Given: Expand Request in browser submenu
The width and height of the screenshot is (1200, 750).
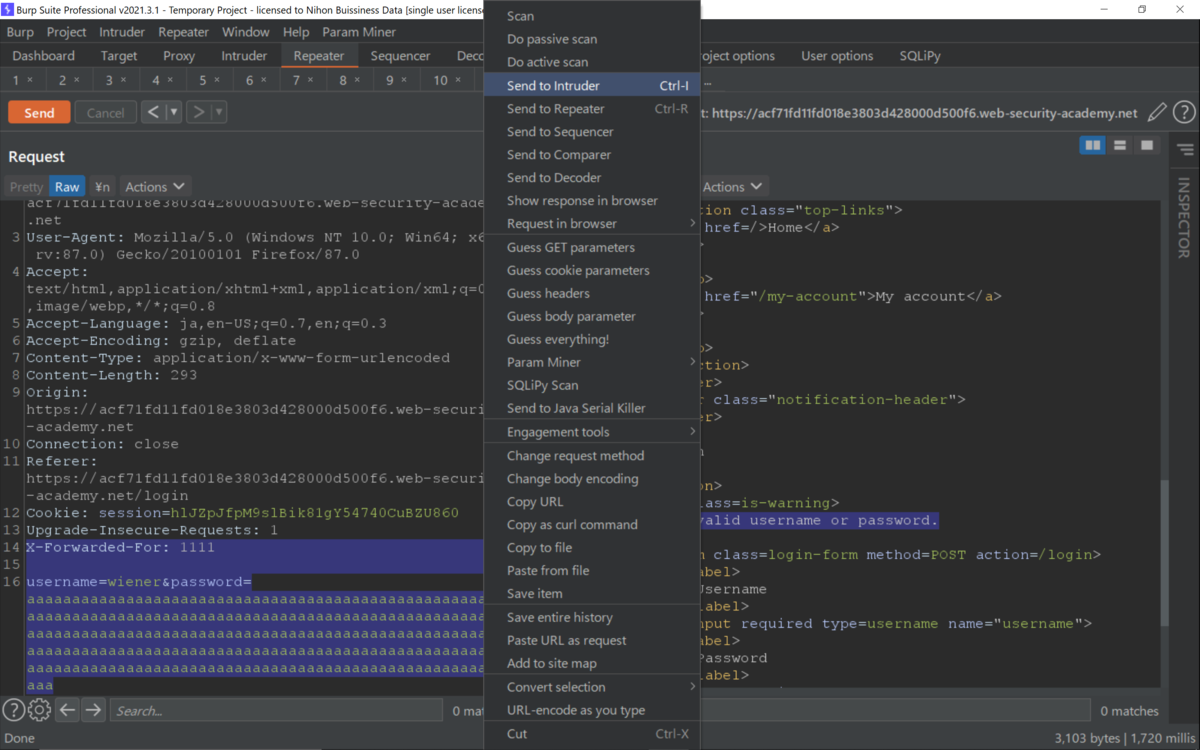Looking at the screenshot, I should click(x=591, y=224).
